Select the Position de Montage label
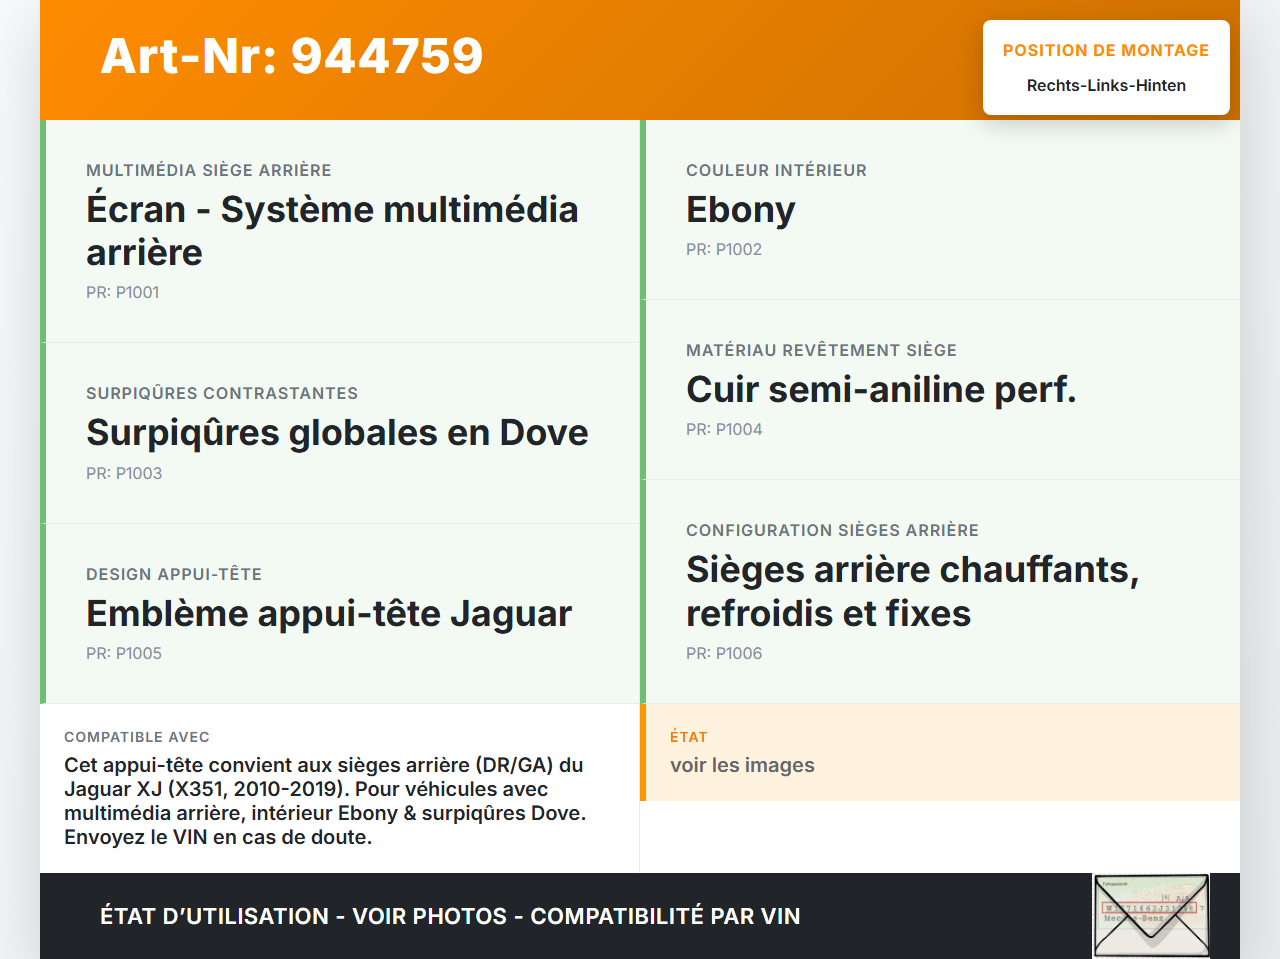This screenshot has width=1280, height=959. pyautogui.click(x=1105, y=50)
